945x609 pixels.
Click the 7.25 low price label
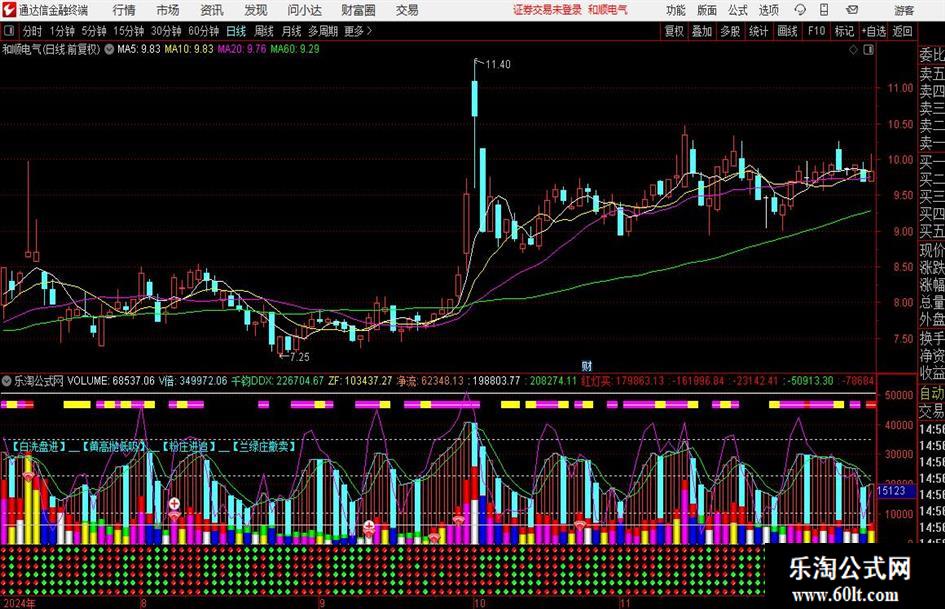(299, 357)
